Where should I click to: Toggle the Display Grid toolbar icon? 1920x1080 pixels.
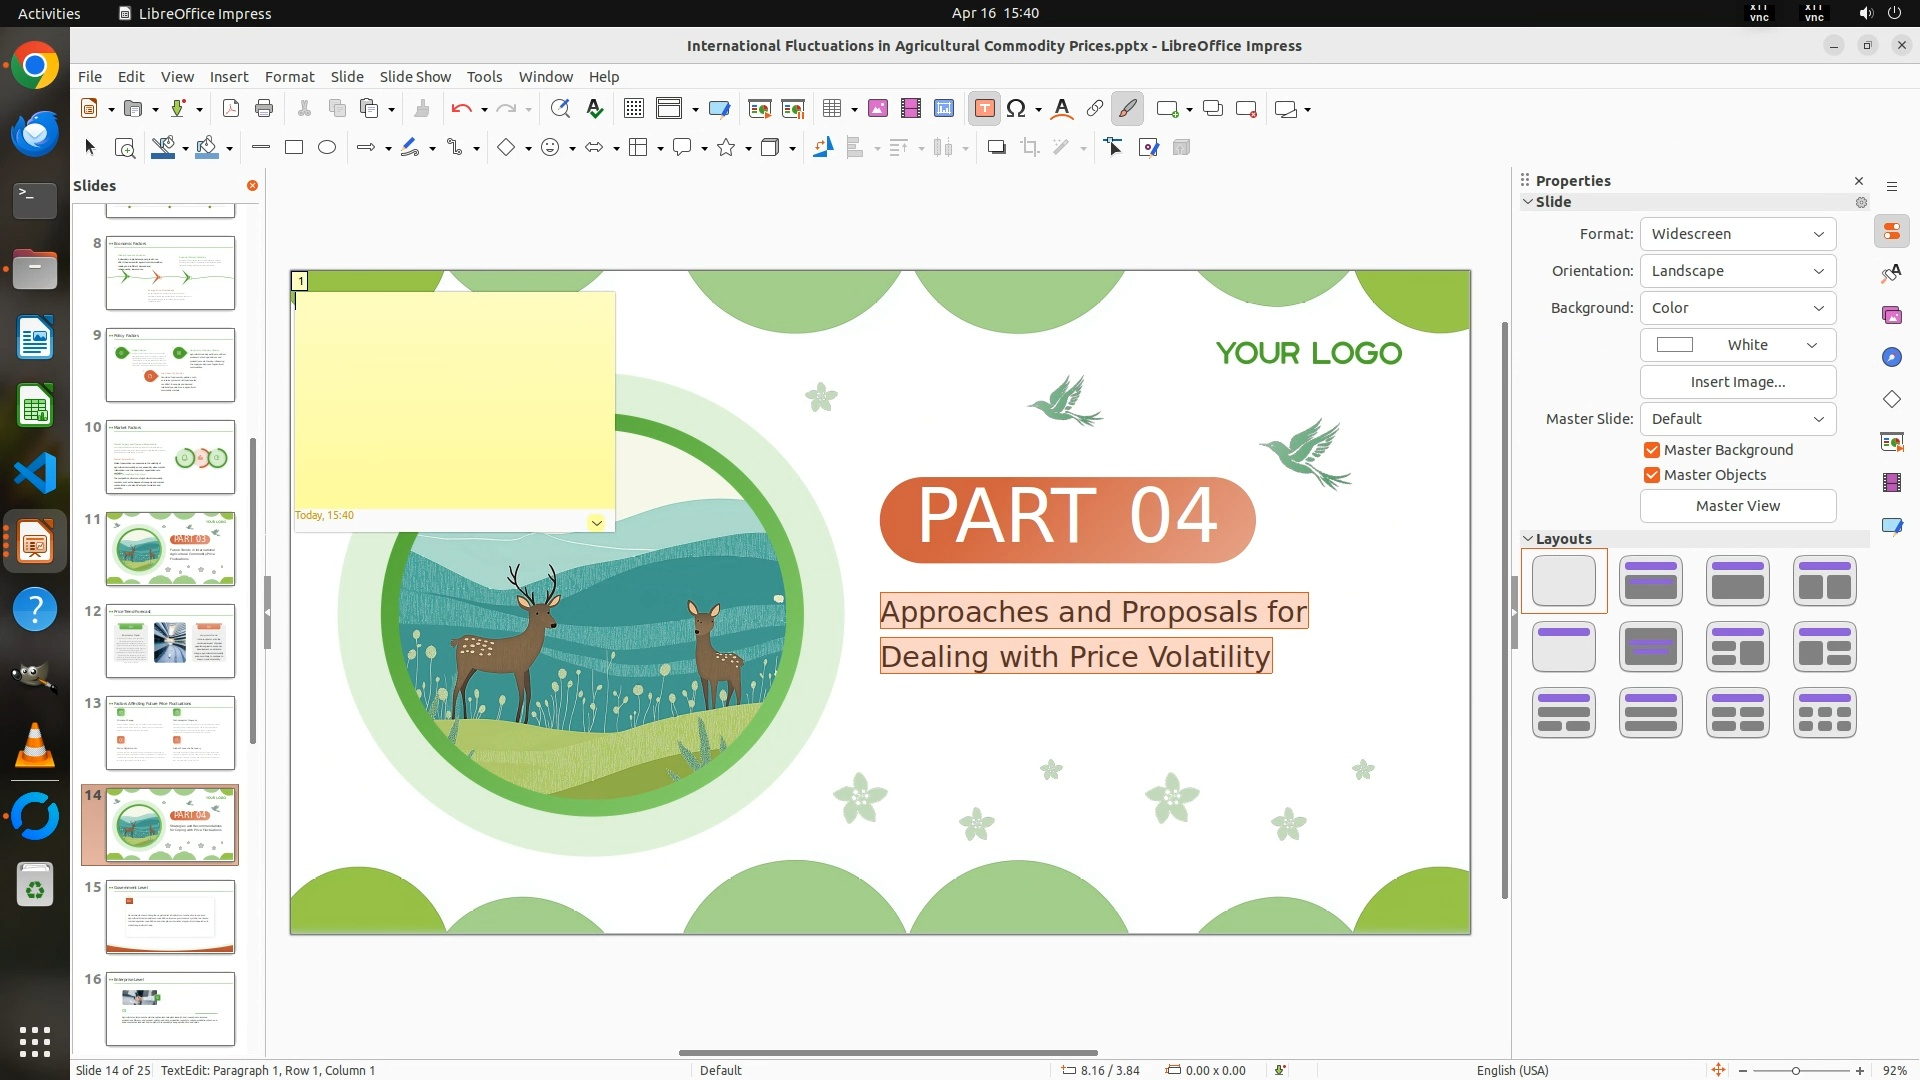[633, 109]
